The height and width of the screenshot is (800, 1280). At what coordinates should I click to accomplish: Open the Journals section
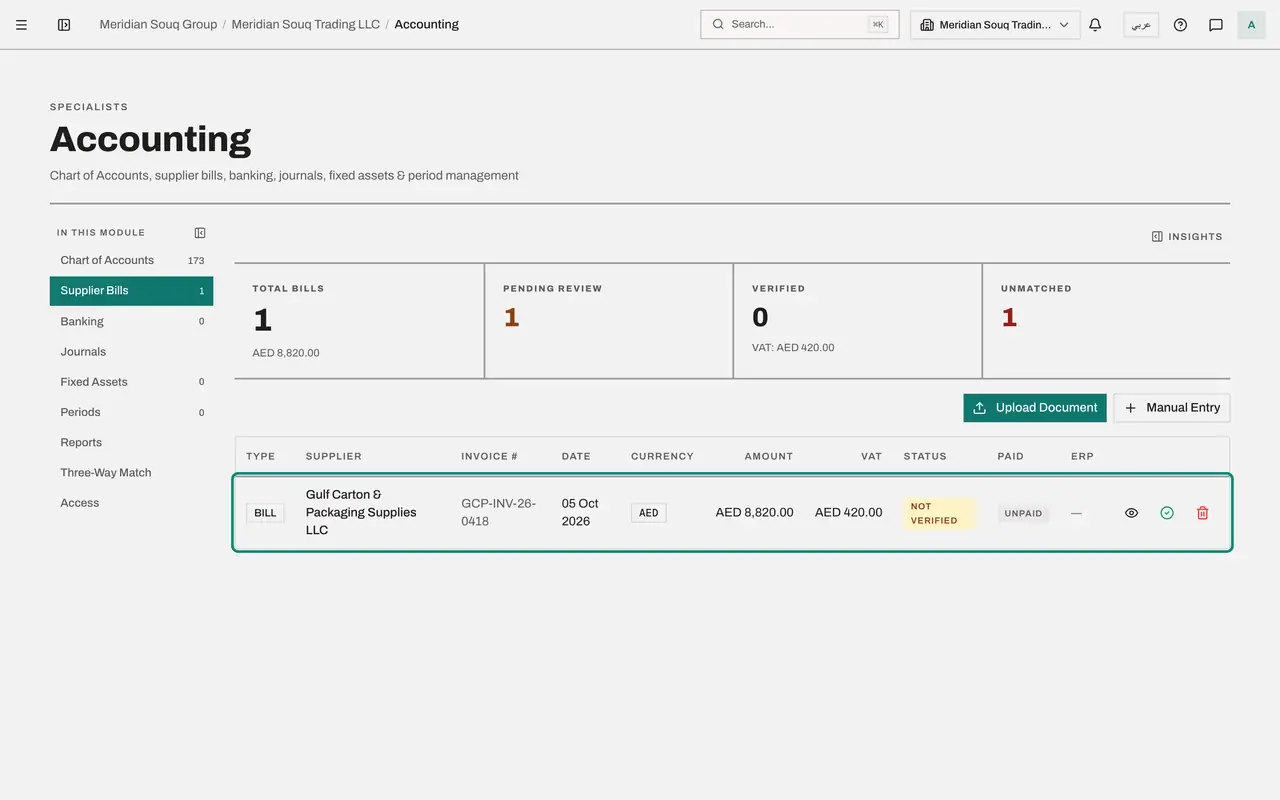(131, 352)
